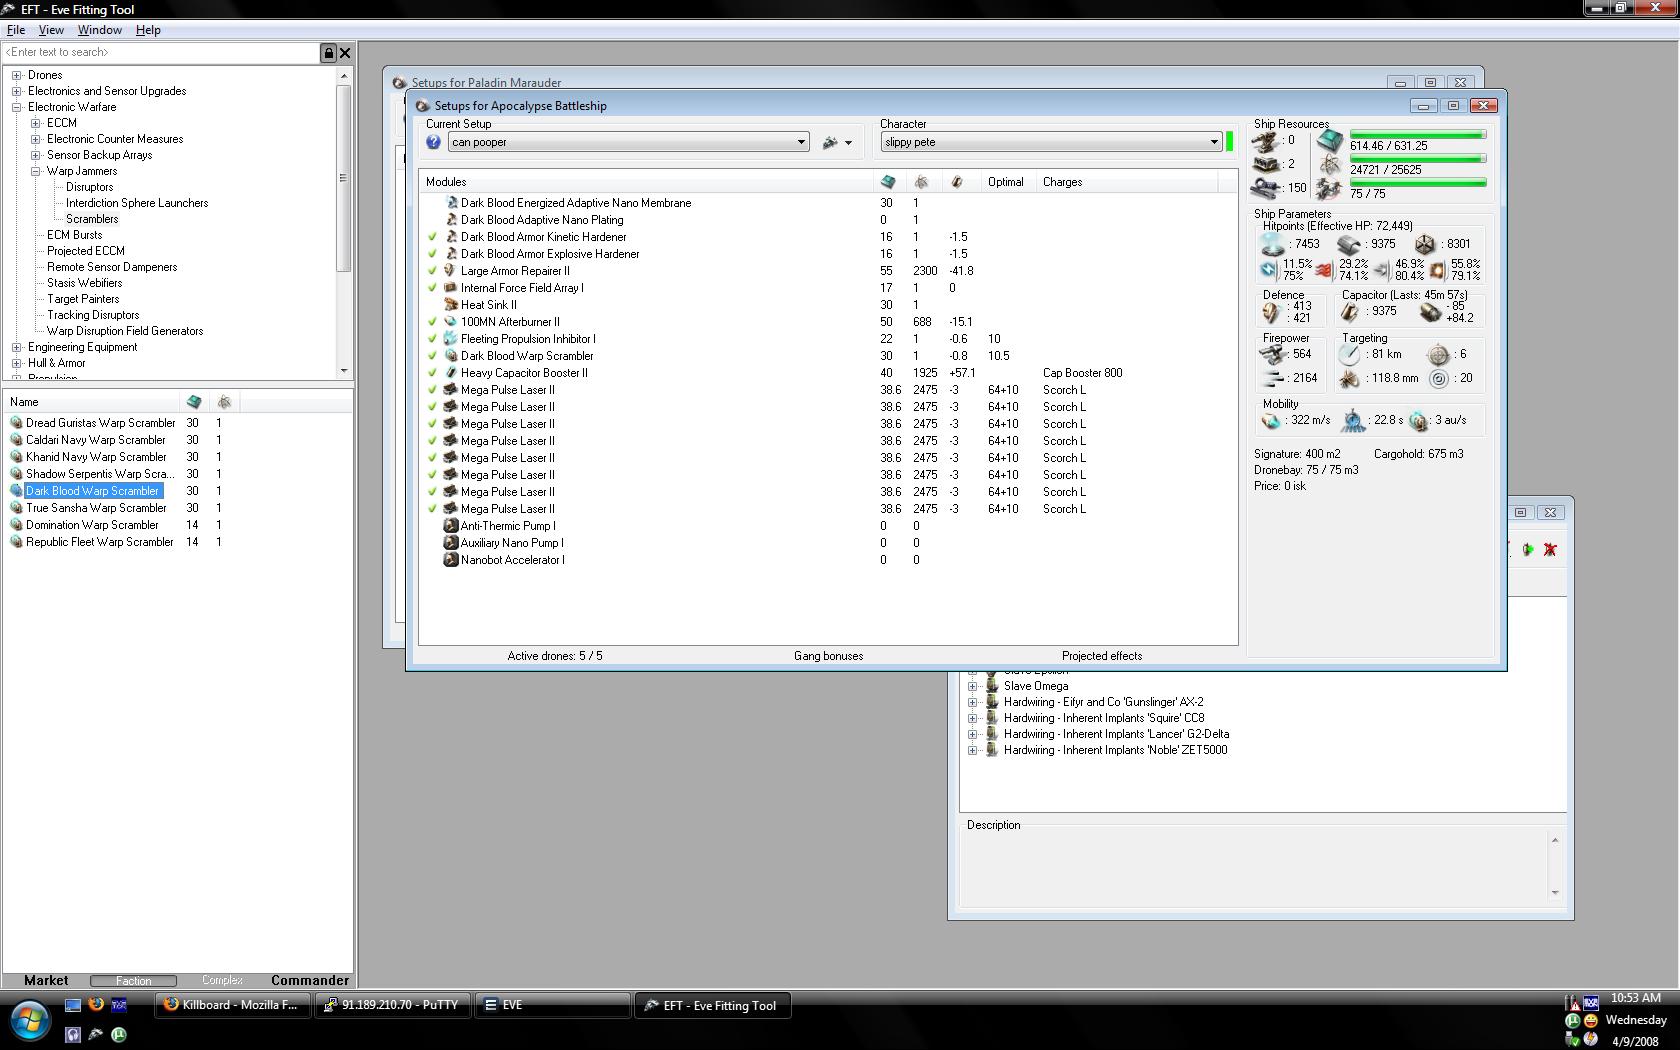
Task: Click the blue help icon beside Current Setup
Action: point(433,143)
